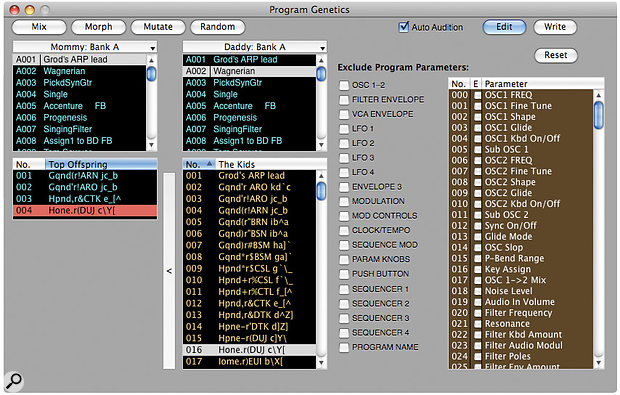620x395 pixels.
Task: Select Daddy program A008 Assign1 to BD FB
Action: pos(250,141)
